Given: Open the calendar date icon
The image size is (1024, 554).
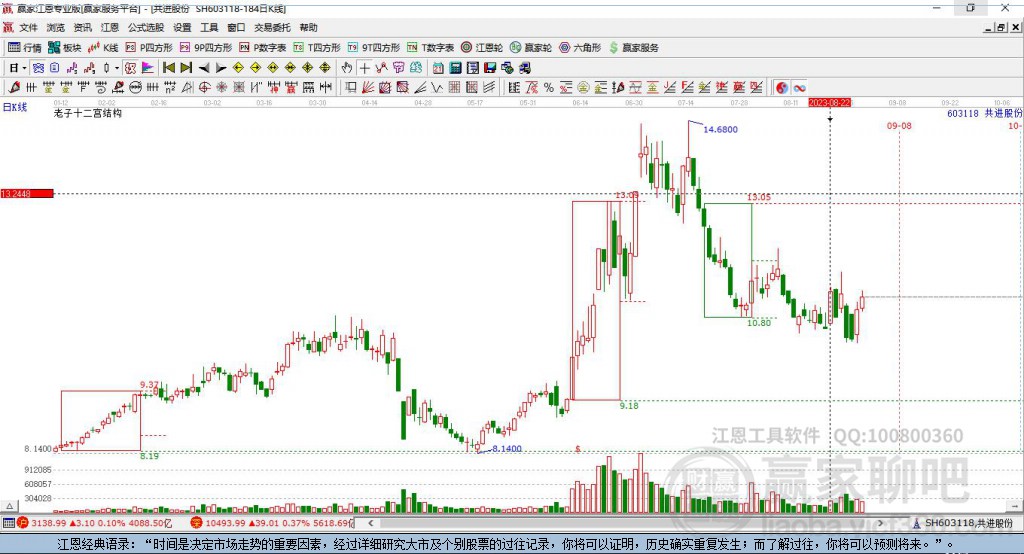Looking at the screenshot, I should [438, 68].
